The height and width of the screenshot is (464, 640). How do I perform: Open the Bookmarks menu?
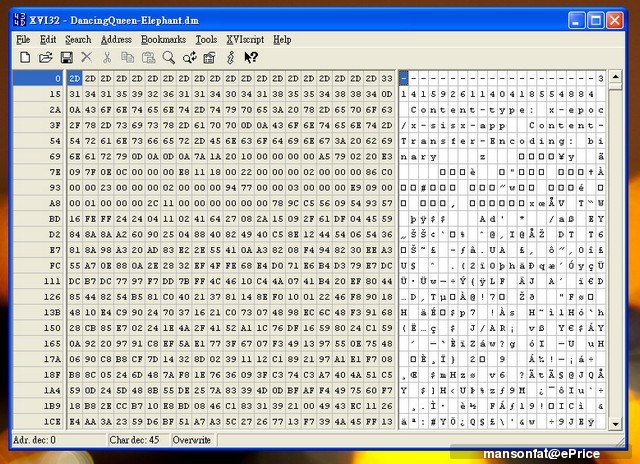point(163,40)
